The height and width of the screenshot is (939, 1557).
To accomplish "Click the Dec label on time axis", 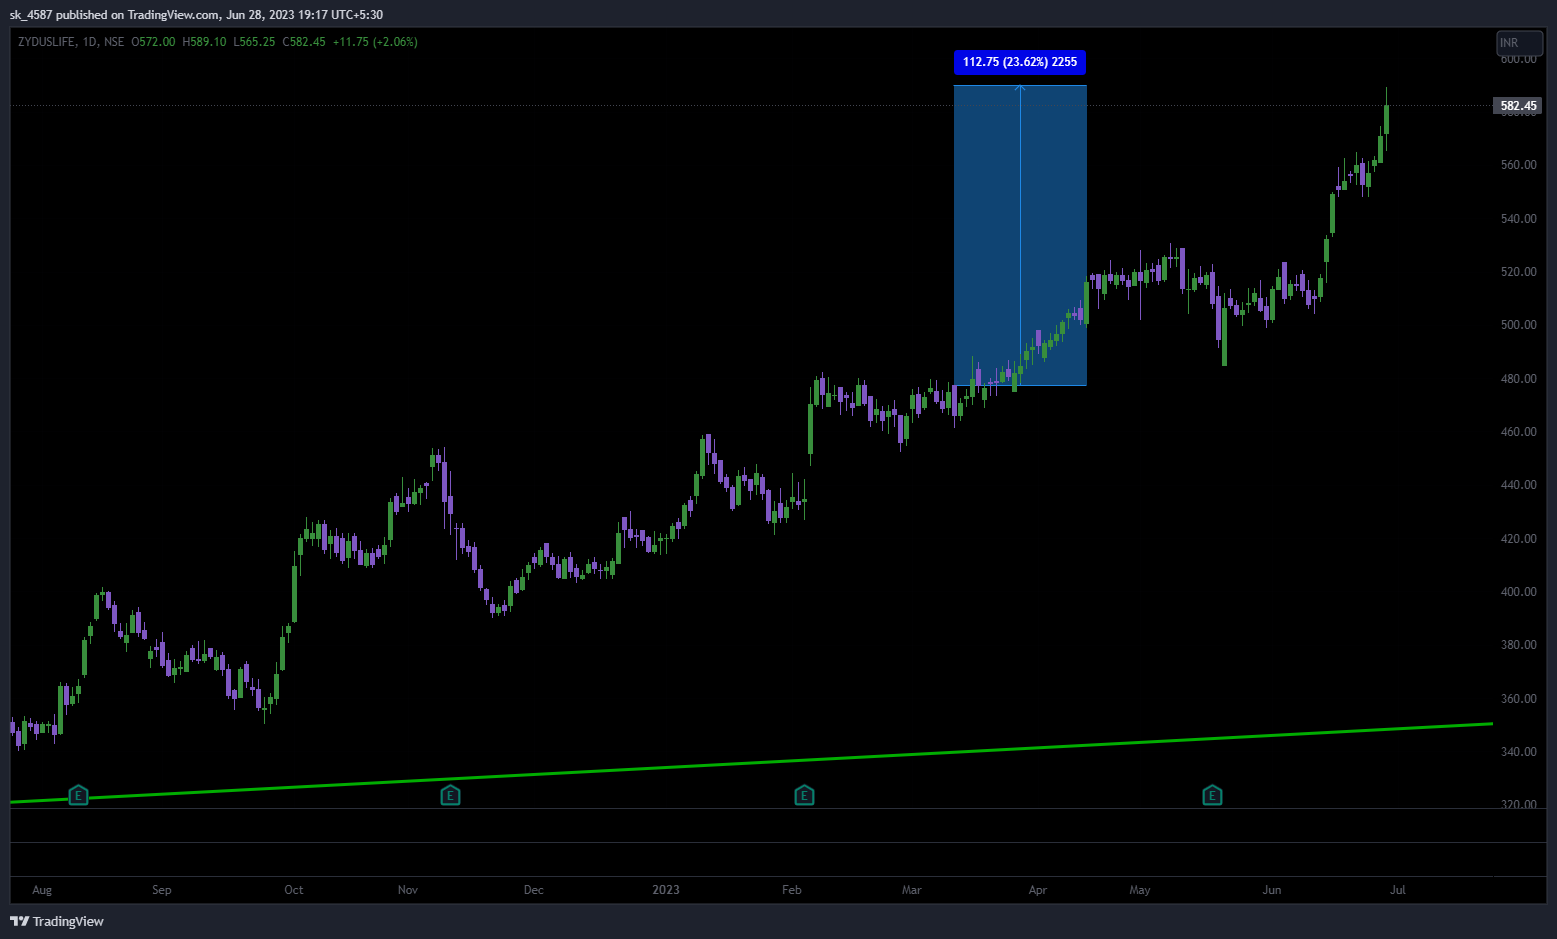I will tap(534, 890).
